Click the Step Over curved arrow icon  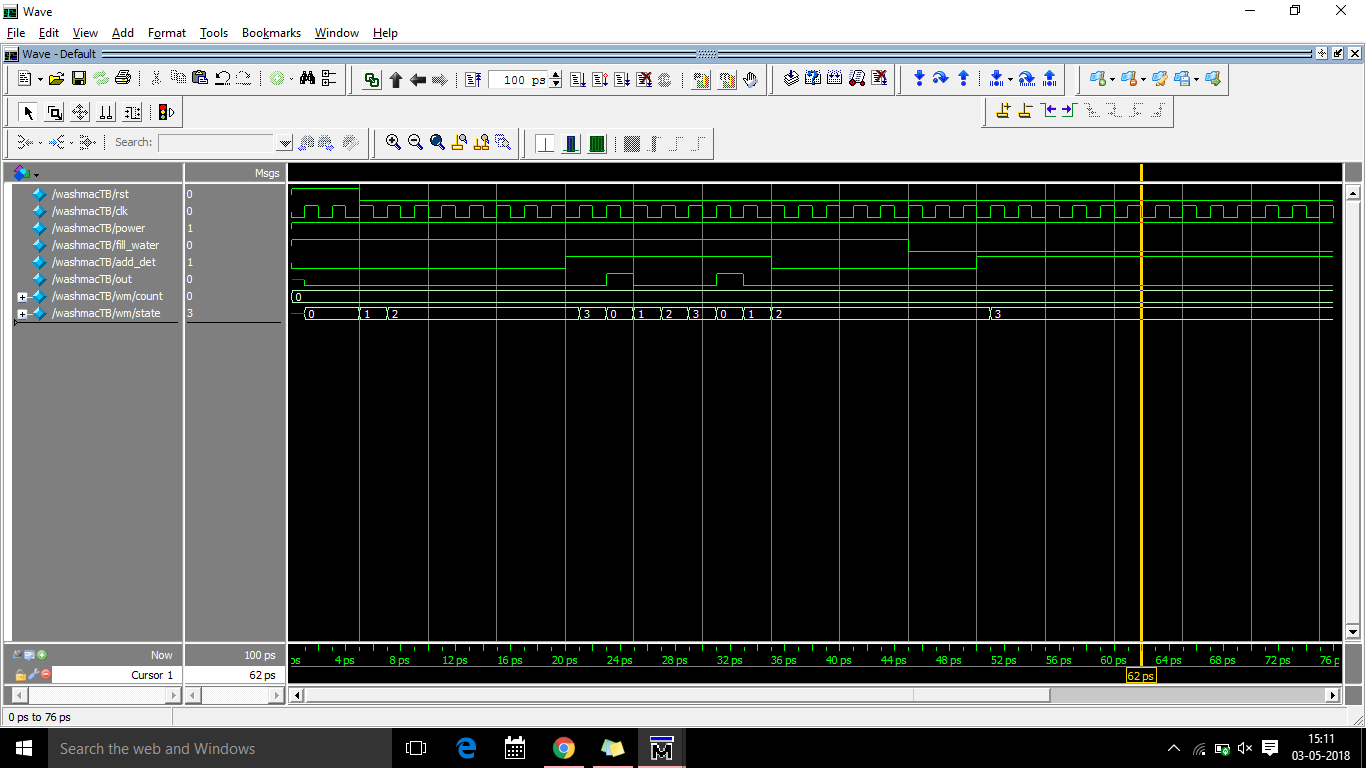tap(941, 78)
